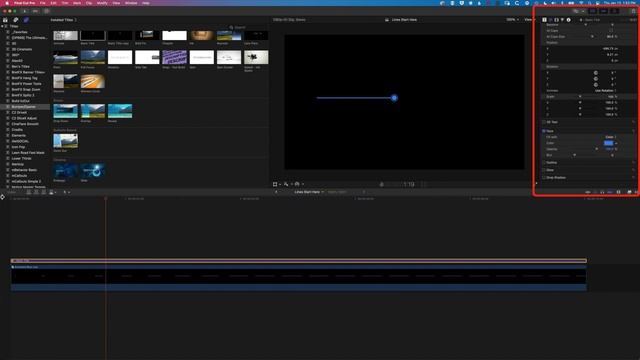Adjust the Opacity slider handle
Screen dimensions: 640x360
click(597, 149)
